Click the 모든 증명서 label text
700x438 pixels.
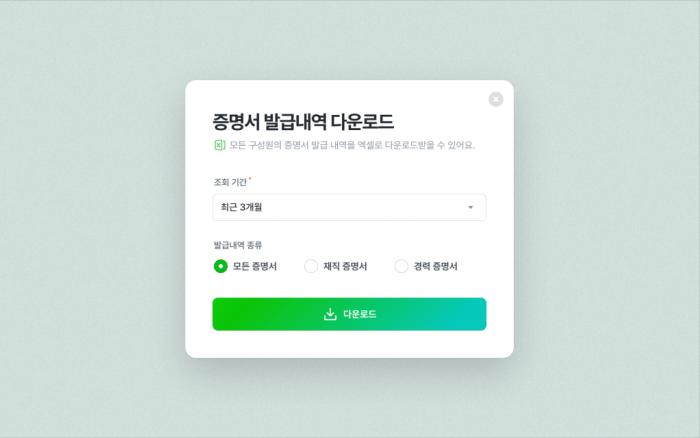pos(254,267)
